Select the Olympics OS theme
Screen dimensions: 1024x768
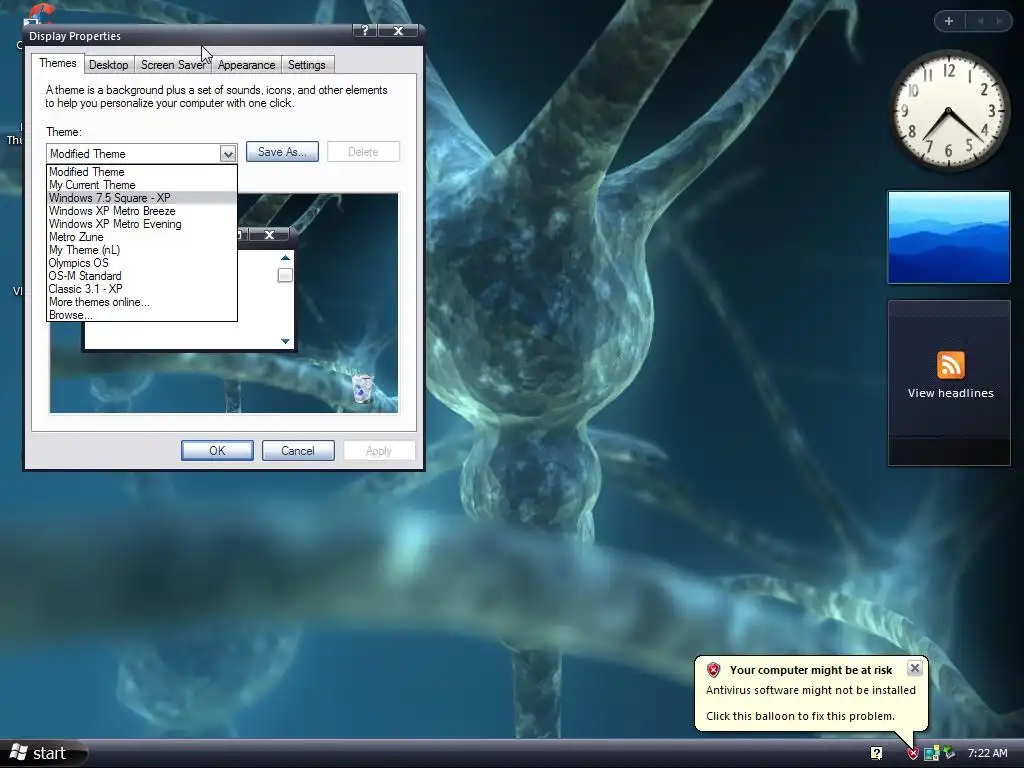(142, 263)
